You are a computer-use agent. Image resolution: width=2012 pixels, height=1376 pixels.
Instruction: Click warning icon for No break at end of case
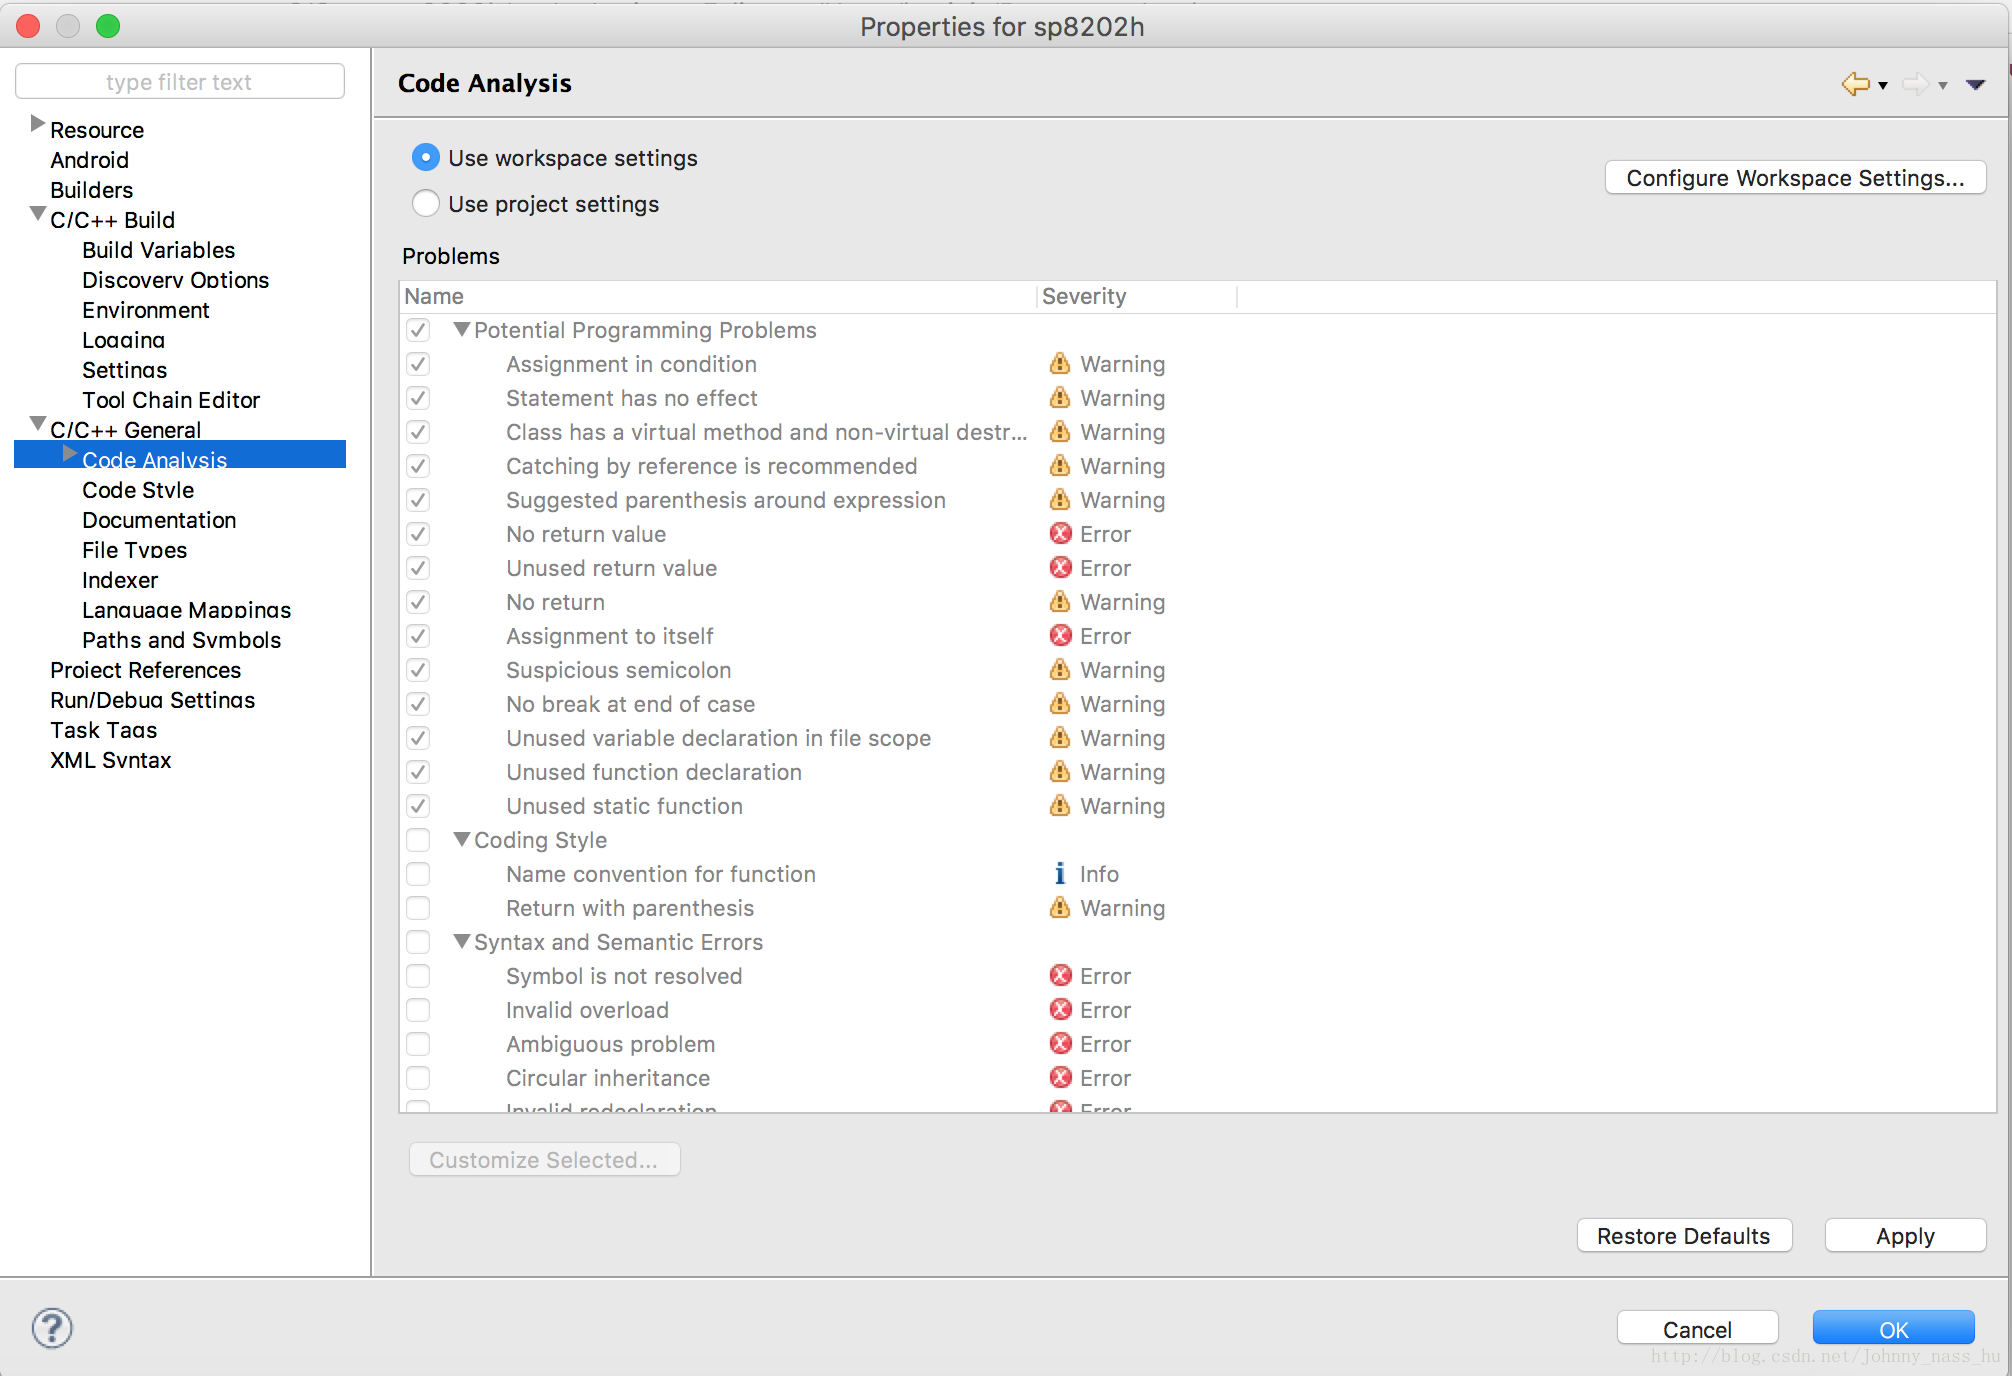click(1060, 704)
